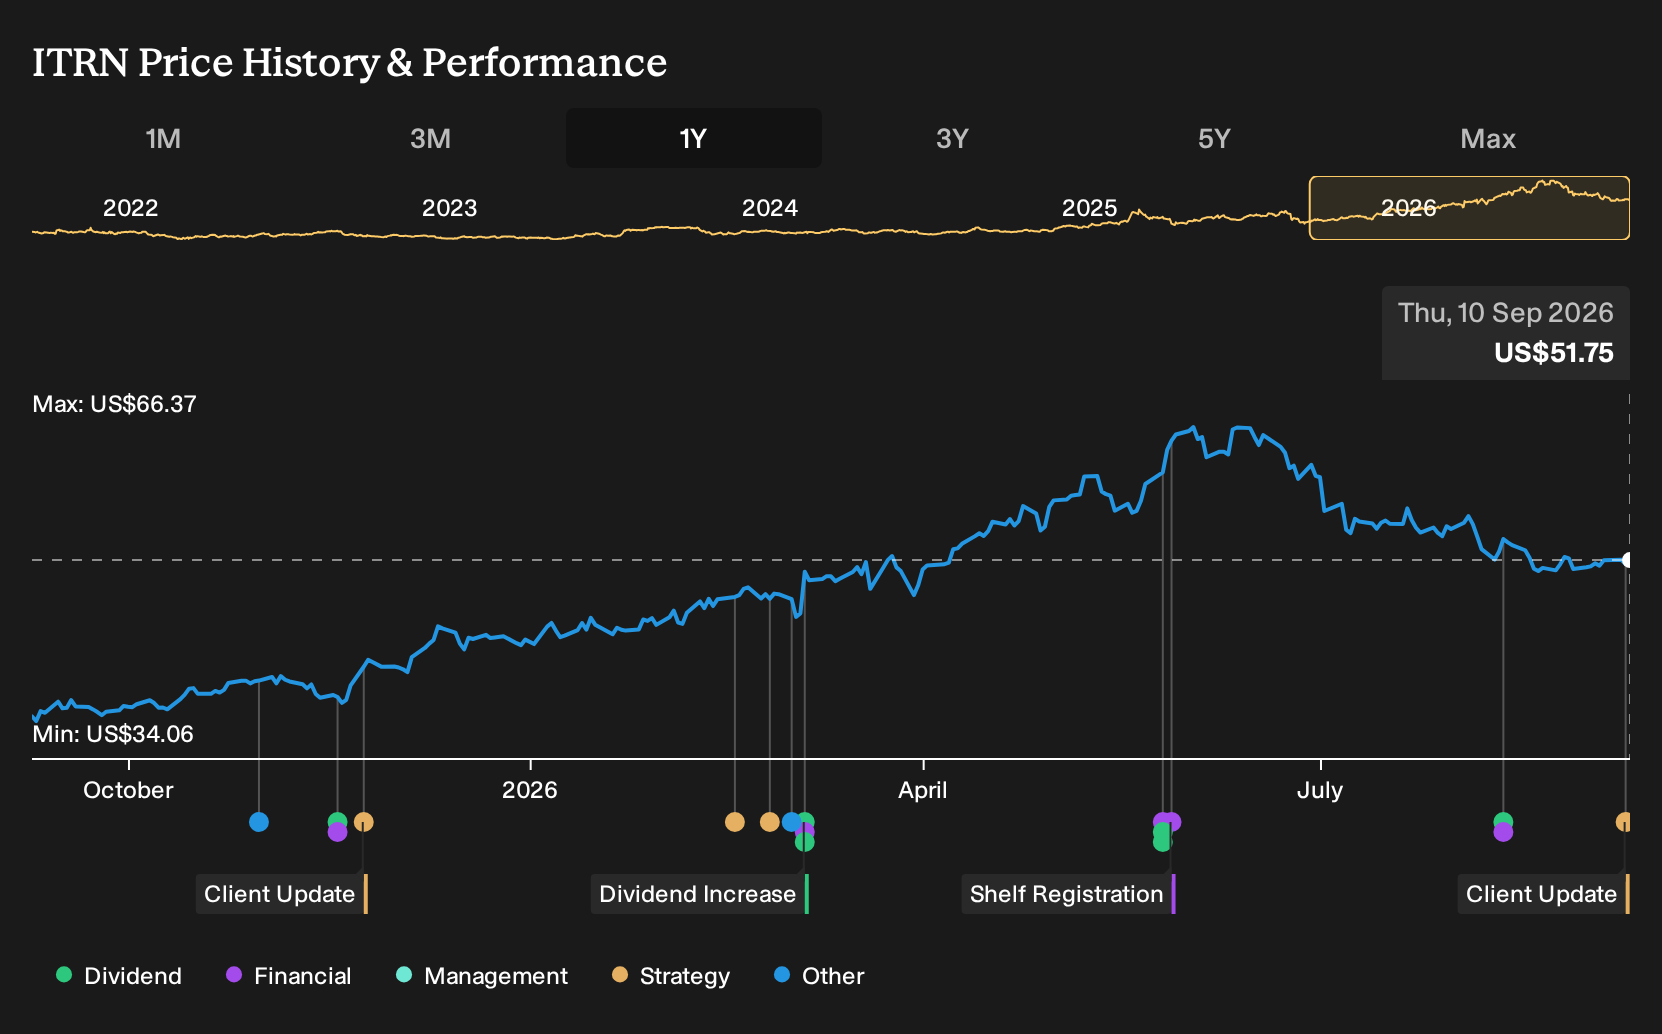Click the white endpoint marker on the price line
The image size is (1662, 1034).
(1627, 560)
